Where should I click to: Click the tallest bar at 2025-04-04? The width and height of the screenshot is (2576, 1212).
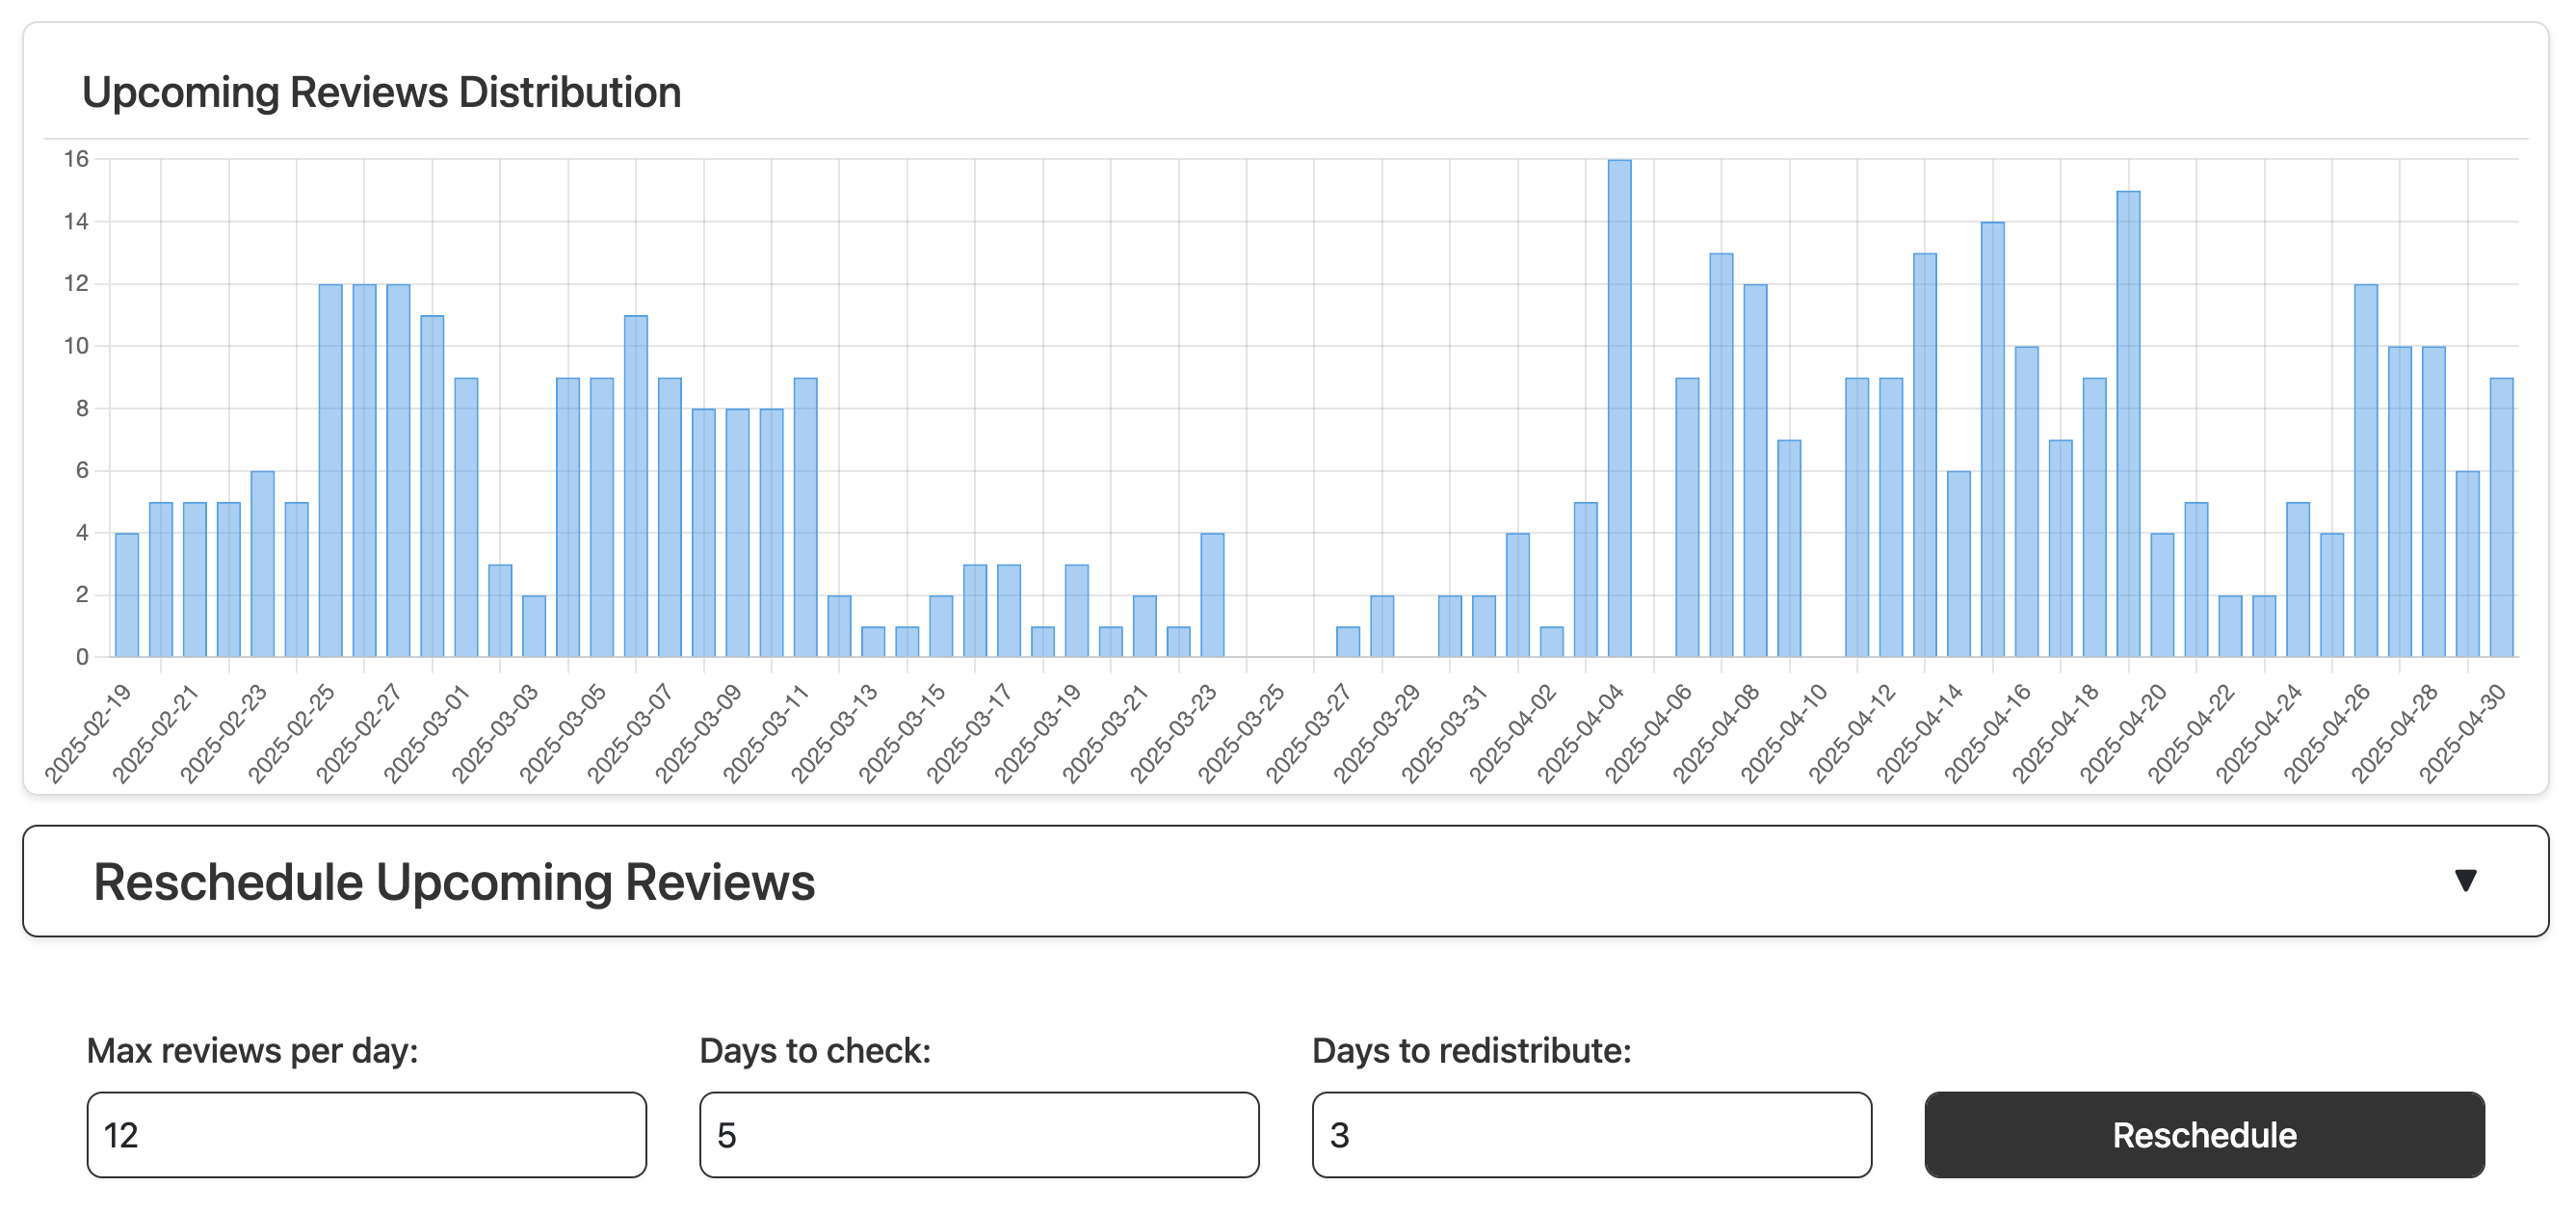click(1620, 408)
